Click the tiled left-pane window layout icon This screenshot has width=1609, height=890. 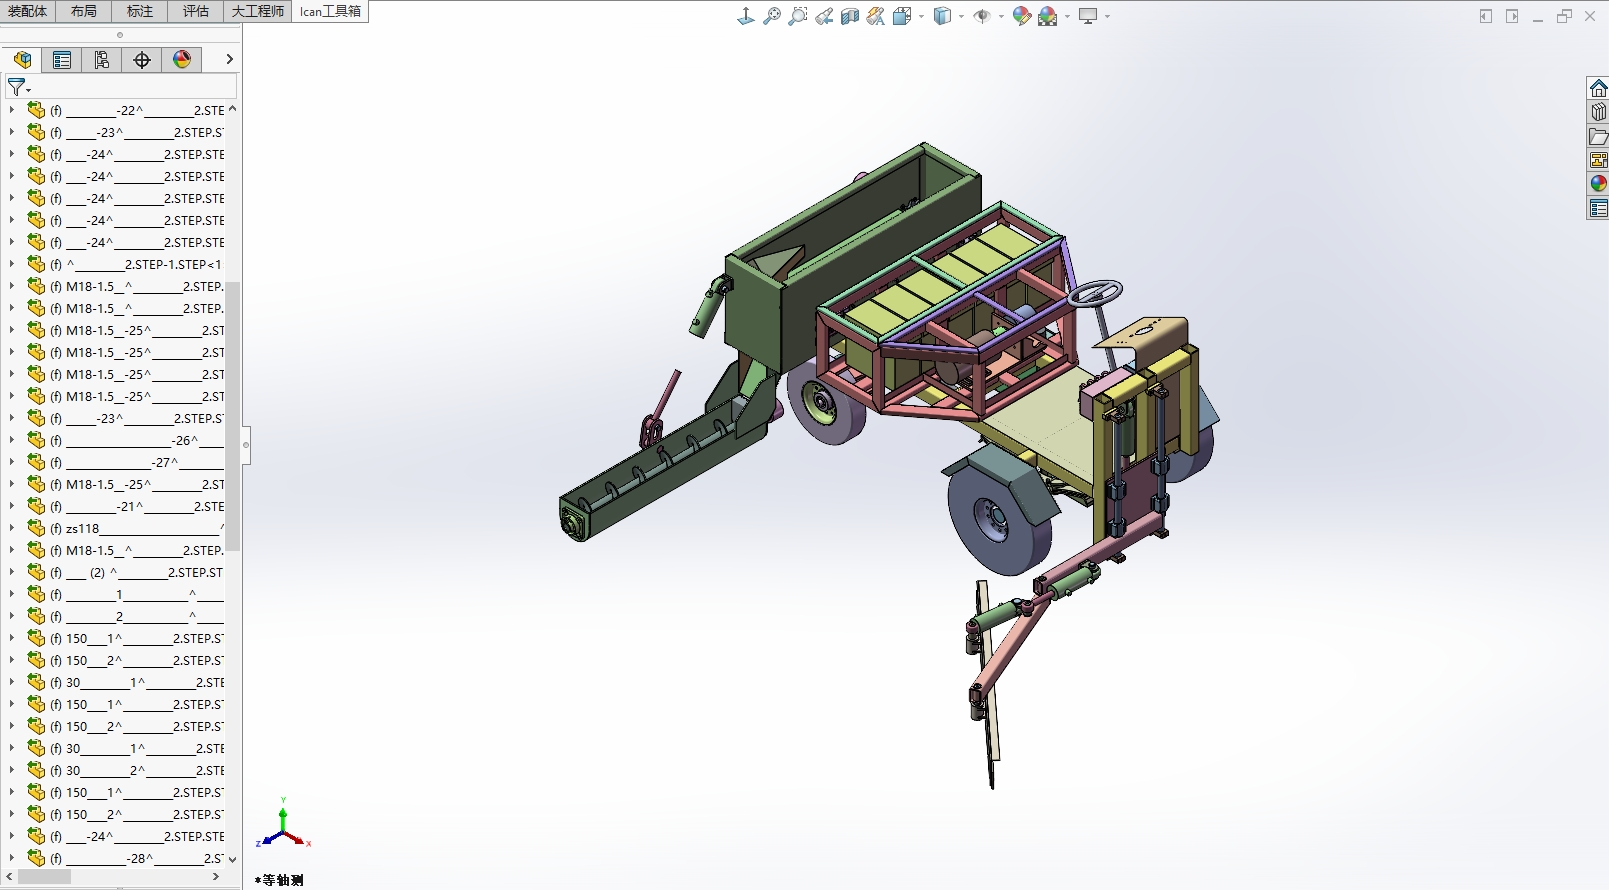click(x=1486, y=16)
